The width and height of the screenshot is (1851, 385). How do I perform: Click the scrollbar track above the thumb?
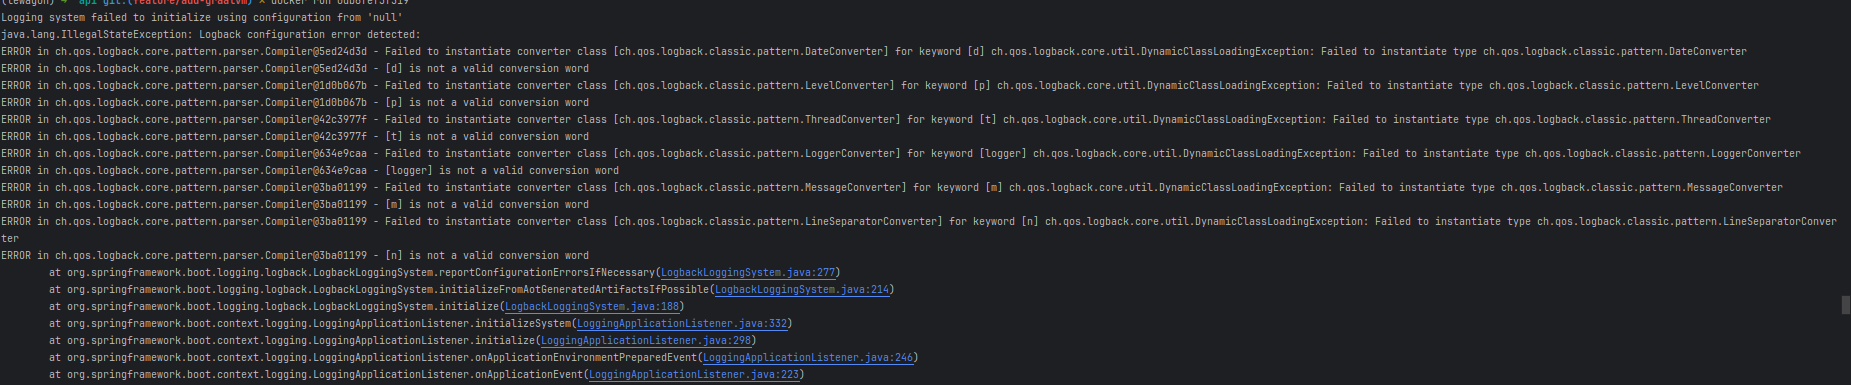[1845, 150]
